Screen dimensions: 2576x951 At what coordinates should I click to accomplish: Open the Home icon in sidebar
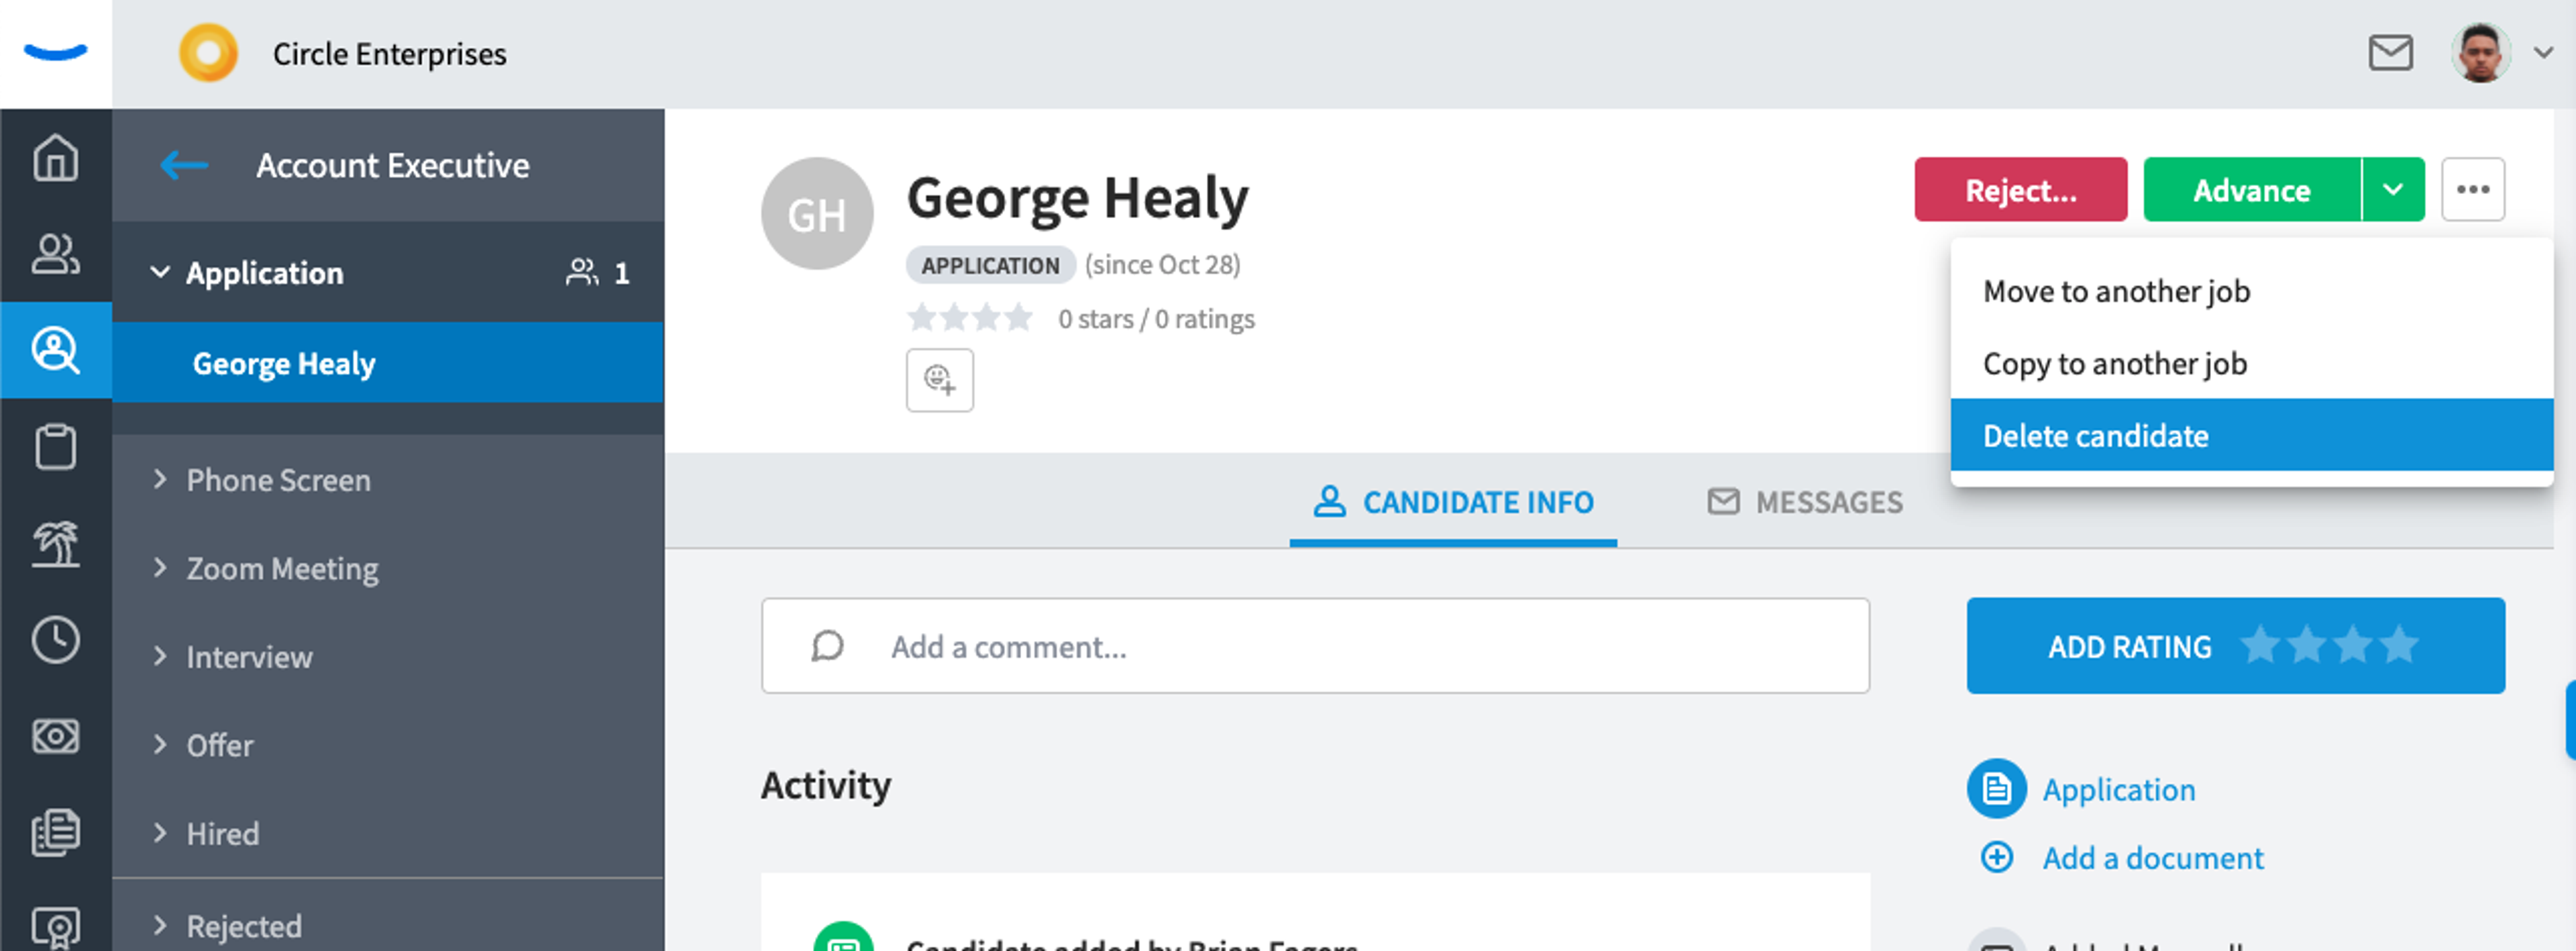tap(56, 157)
